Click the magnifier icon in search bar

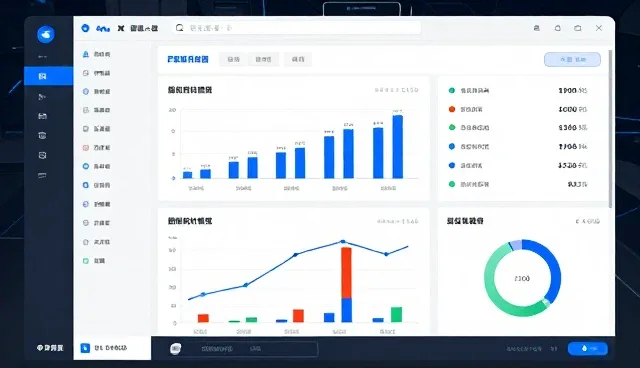coord(180,28)
